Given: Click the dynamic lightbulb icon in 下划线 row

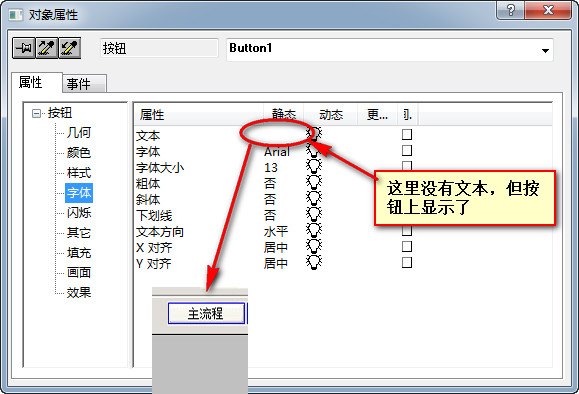Looking at the screenshot, I should click(314, 214).
